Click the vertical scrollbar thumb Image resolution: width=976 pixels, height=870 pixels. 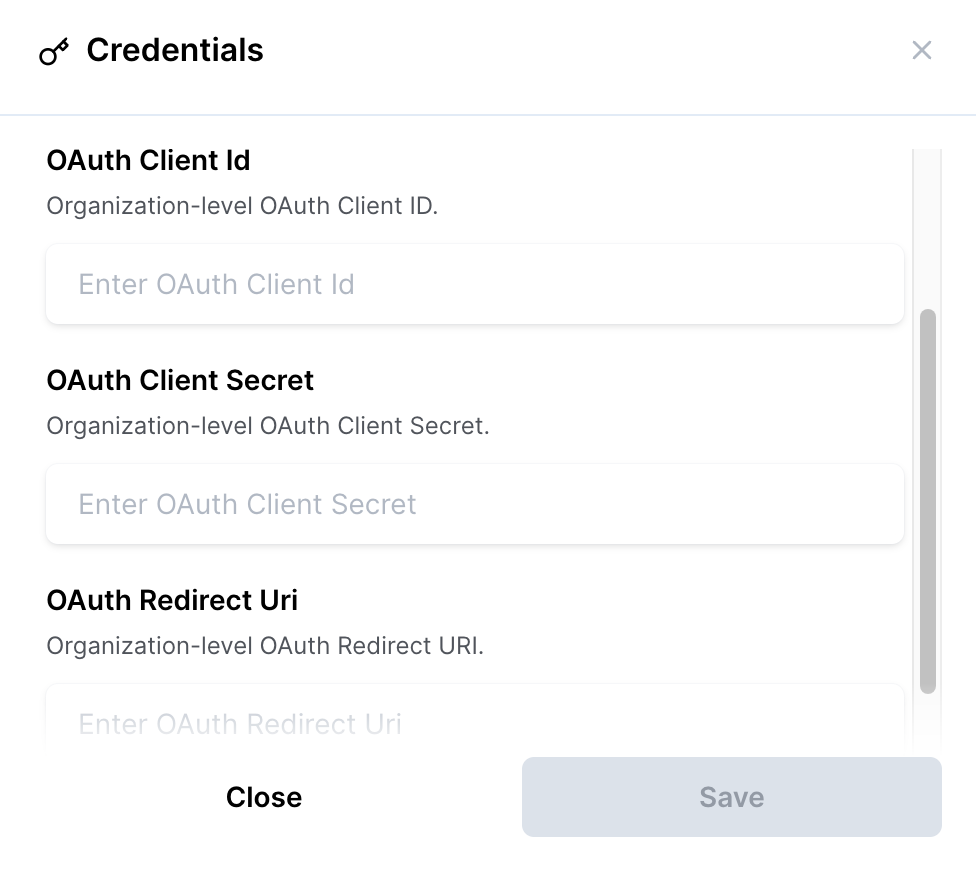click(x=928, y=500)
